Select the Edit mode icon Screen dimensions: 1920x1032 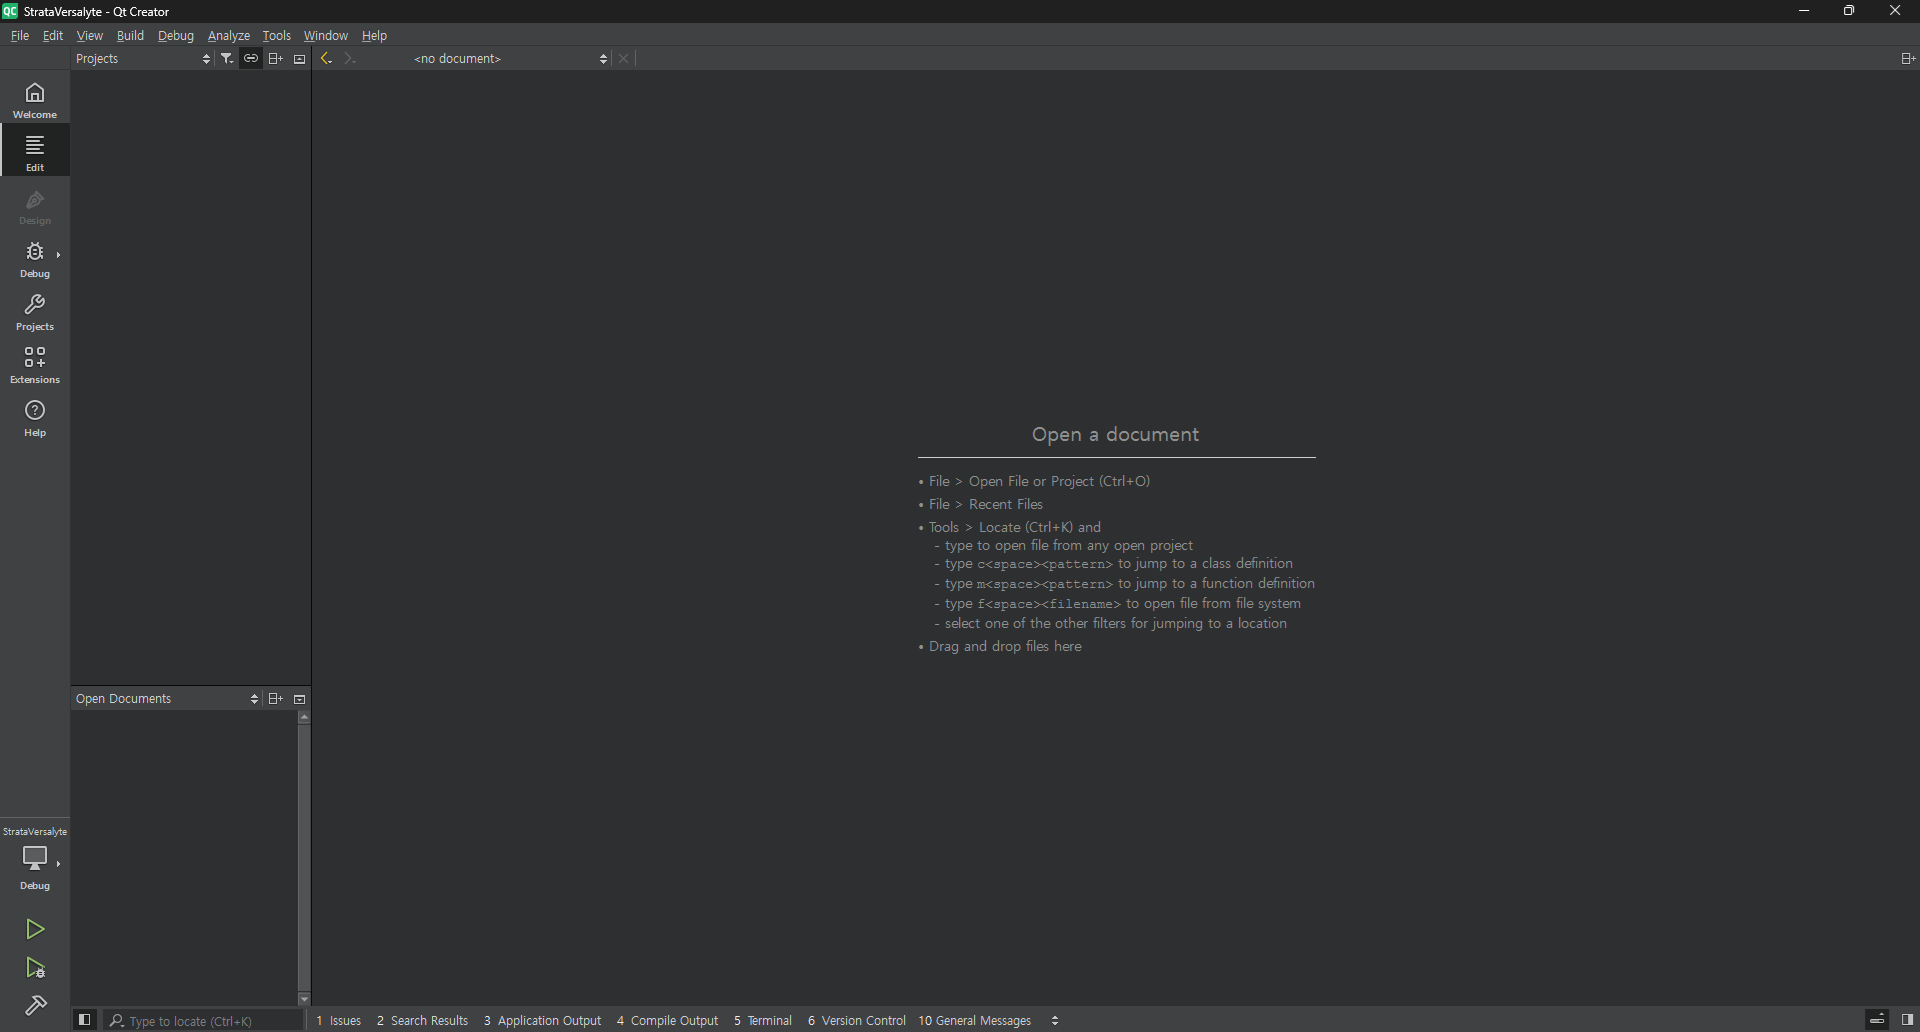(x=35, y=152)
